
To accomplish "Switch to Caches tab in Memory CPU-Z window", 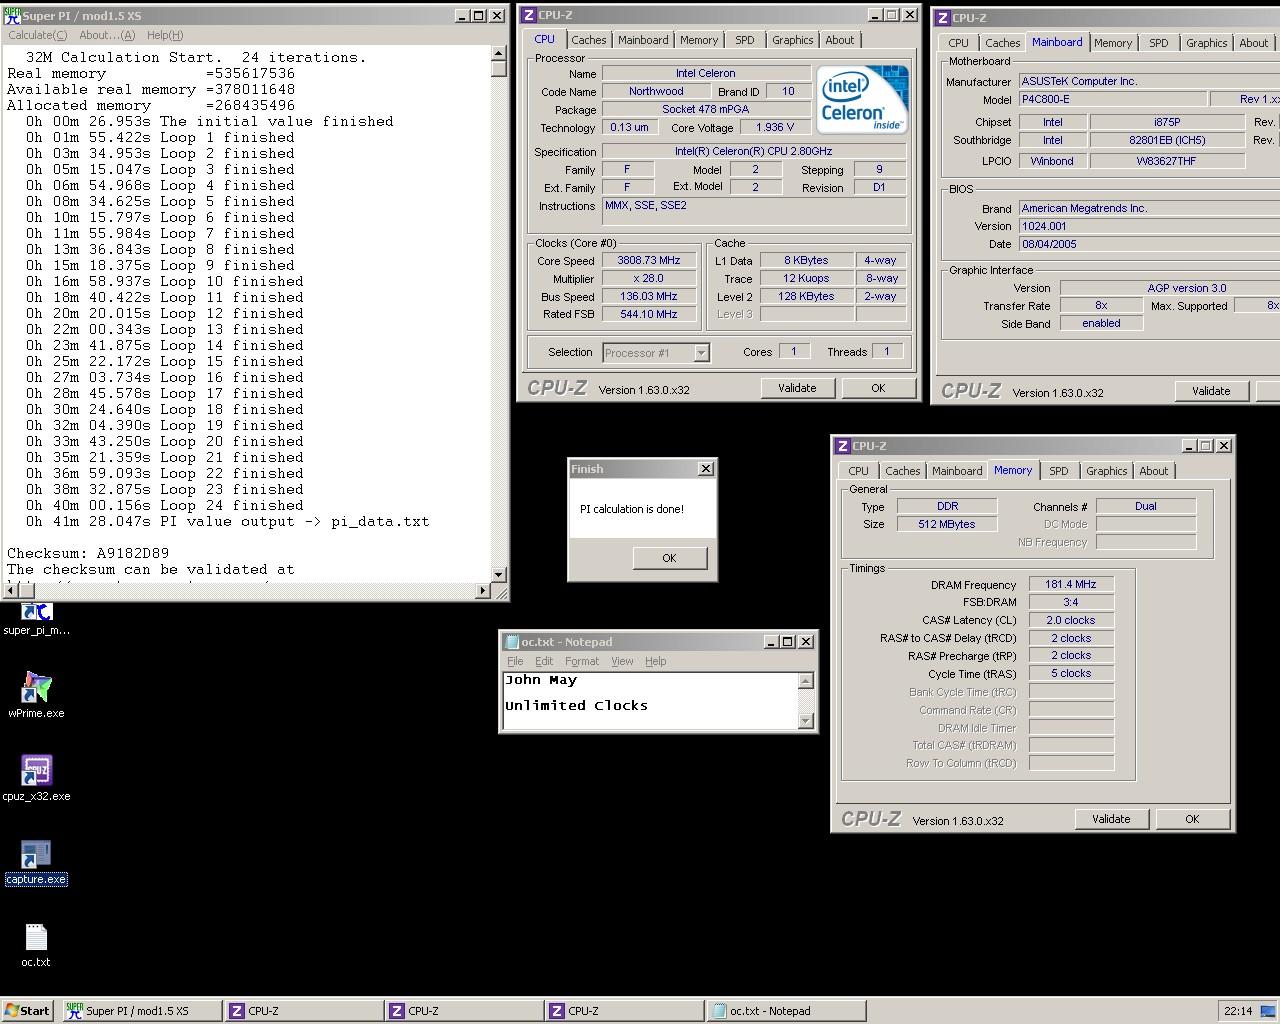I will pos(903,471).
